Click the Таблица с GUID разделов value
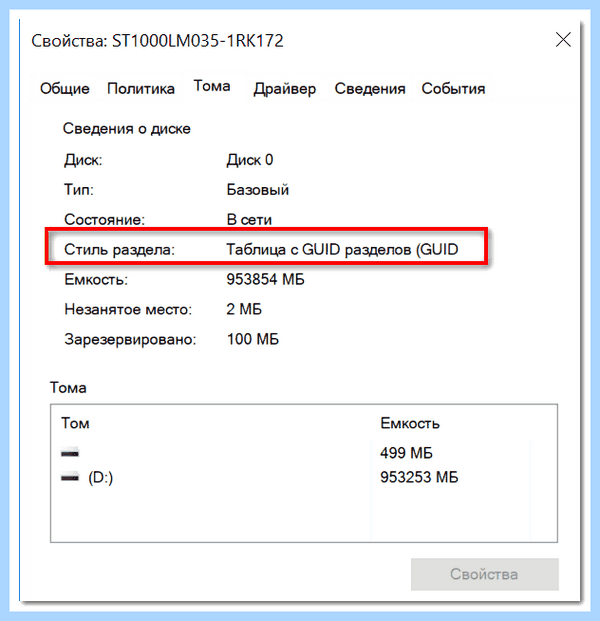Image resolution: width=600 pixels, height=621 pixels. coord(342,250)
